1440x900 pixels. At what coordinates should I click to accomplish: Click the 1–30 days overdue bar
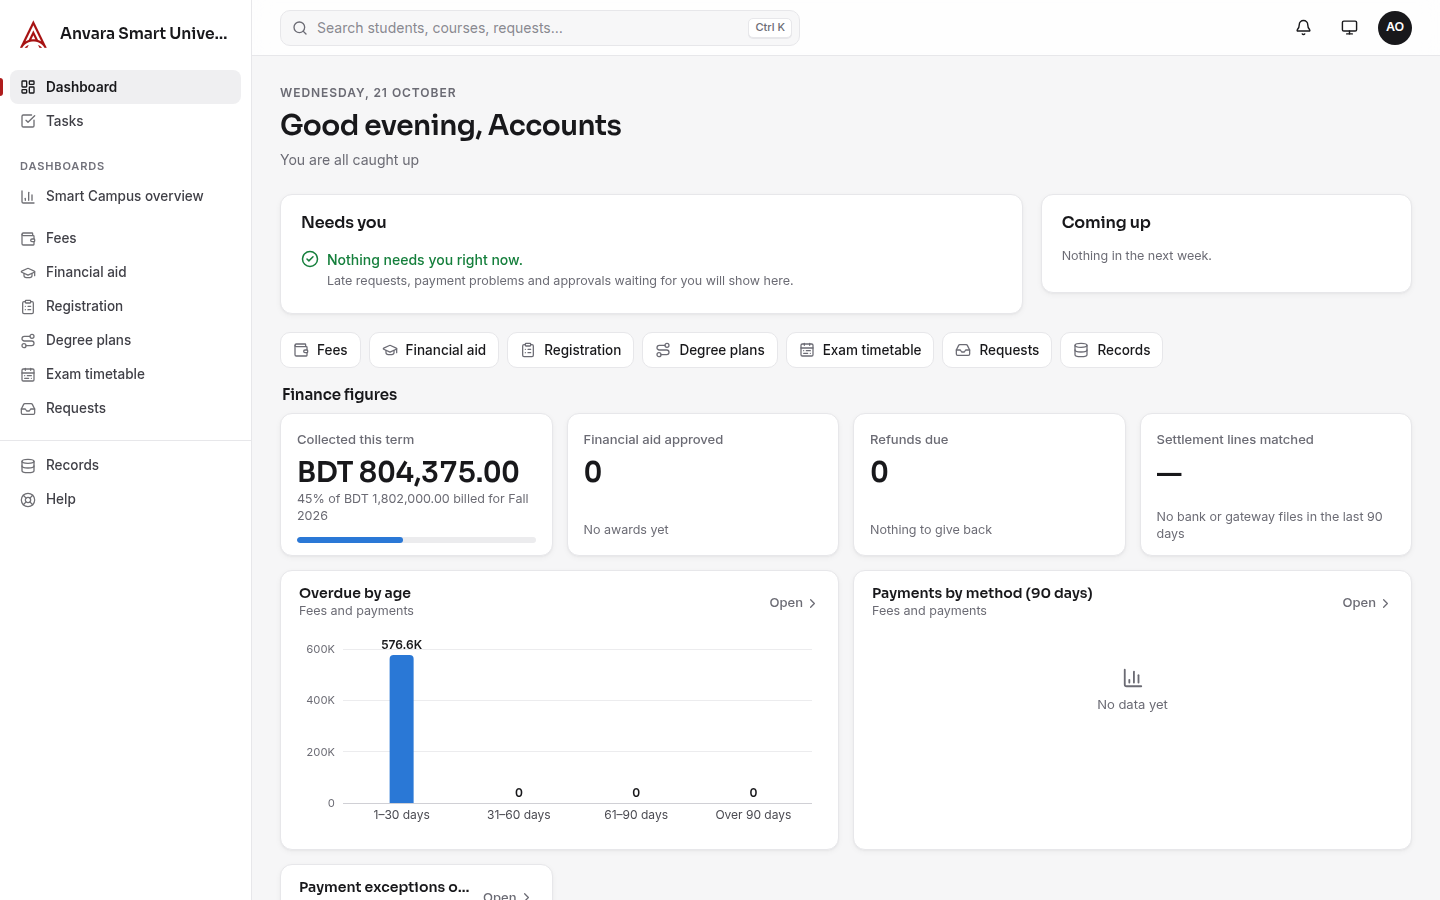click(x=401, y=729)
